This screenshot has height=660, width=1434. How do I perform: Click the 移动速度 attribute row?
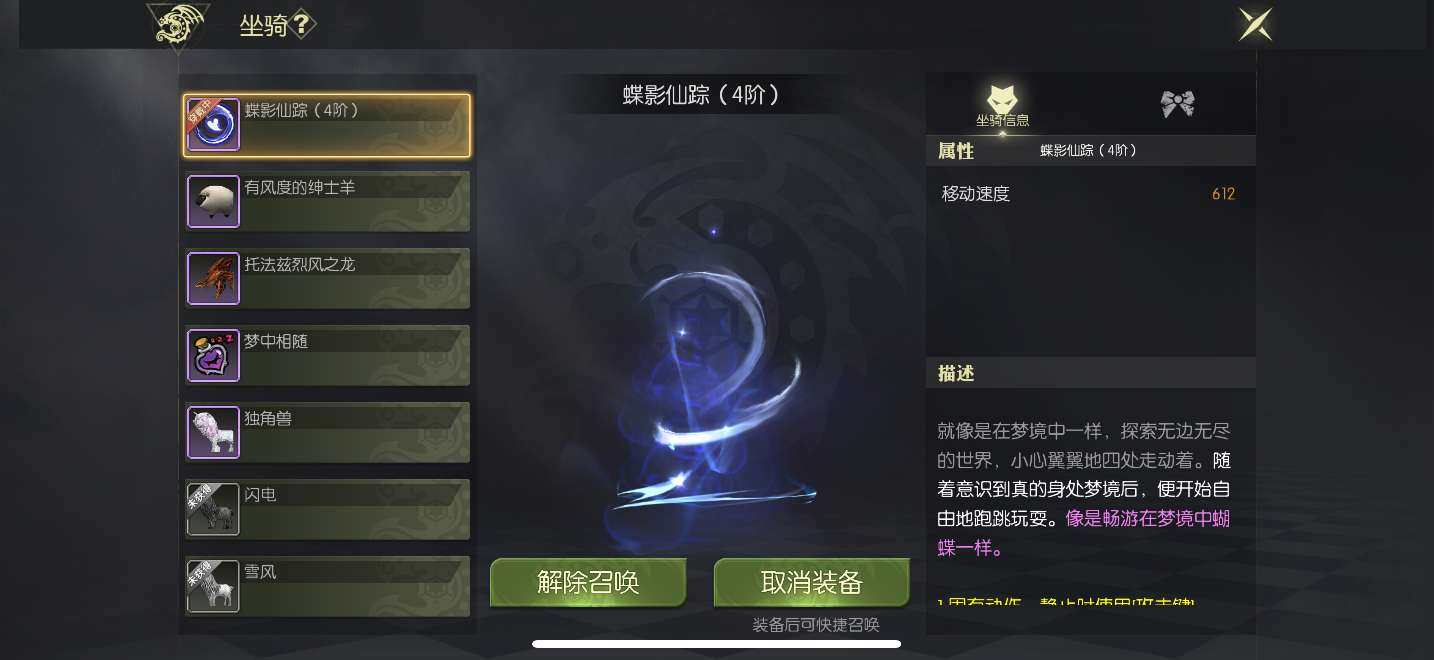[x=1090, y=194]
